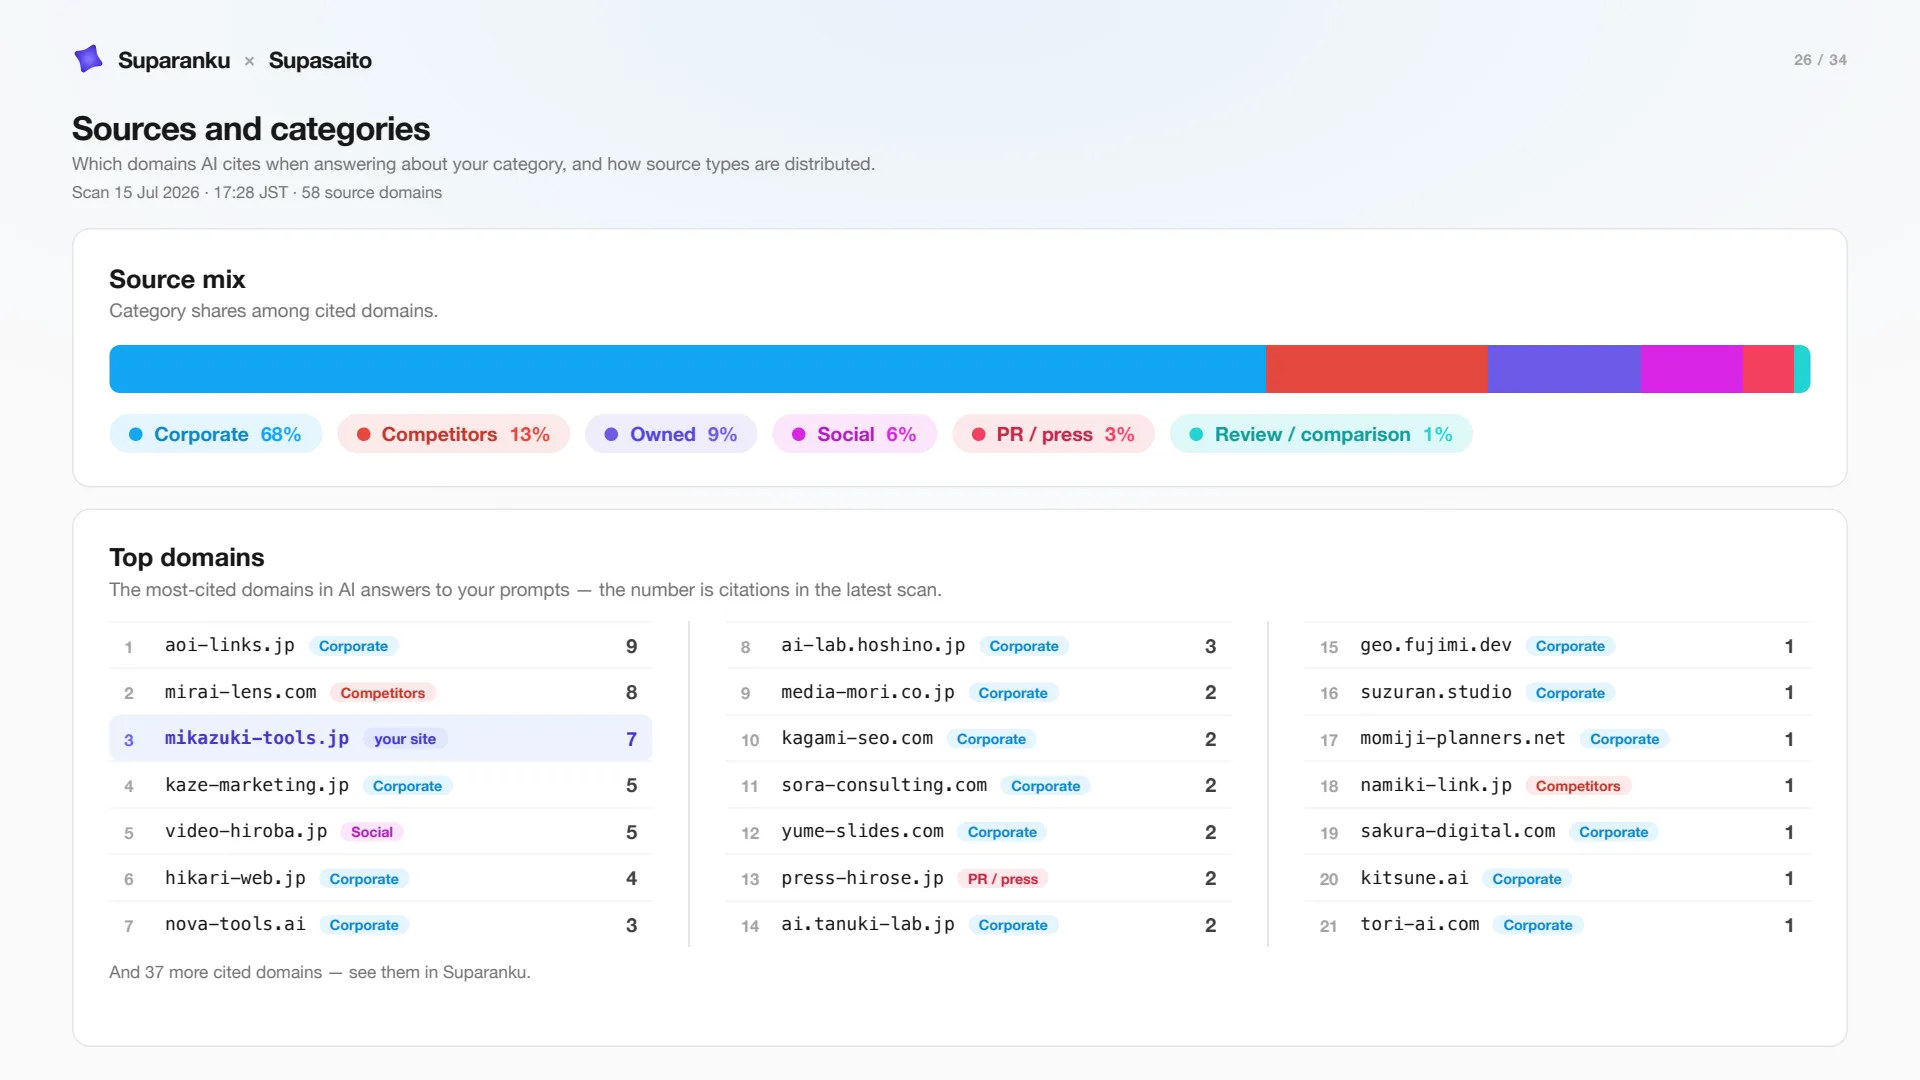1920x1080 pixels.
Task: Select the Corporate 68% legend chip
Action: point(216,434)
